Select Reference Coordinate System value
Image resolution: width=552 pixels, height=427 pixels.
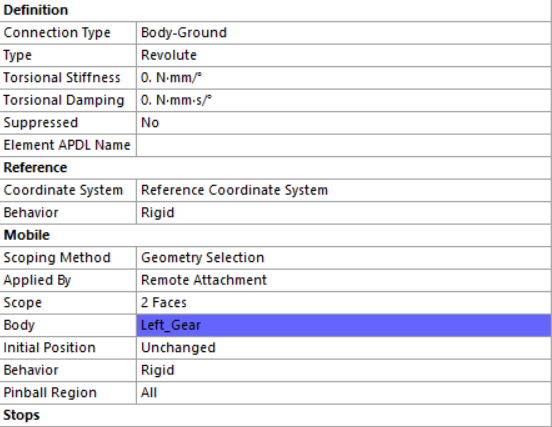click(344, 190)
